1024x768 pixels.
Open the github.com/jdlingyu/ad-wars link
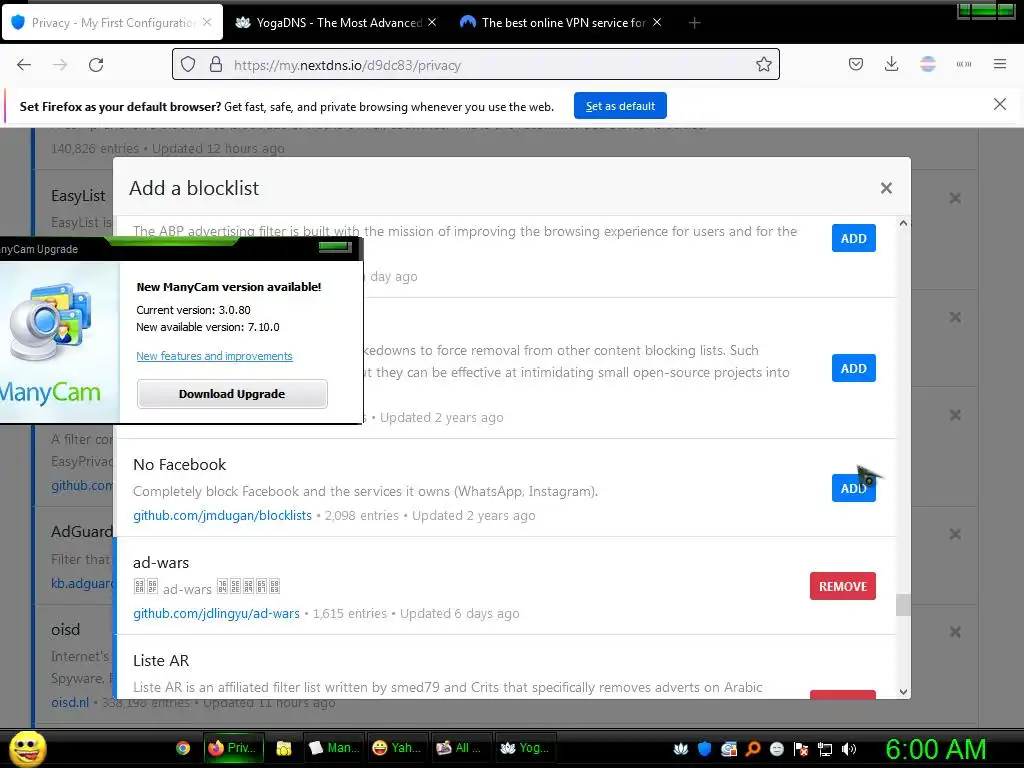coord(216,613)
